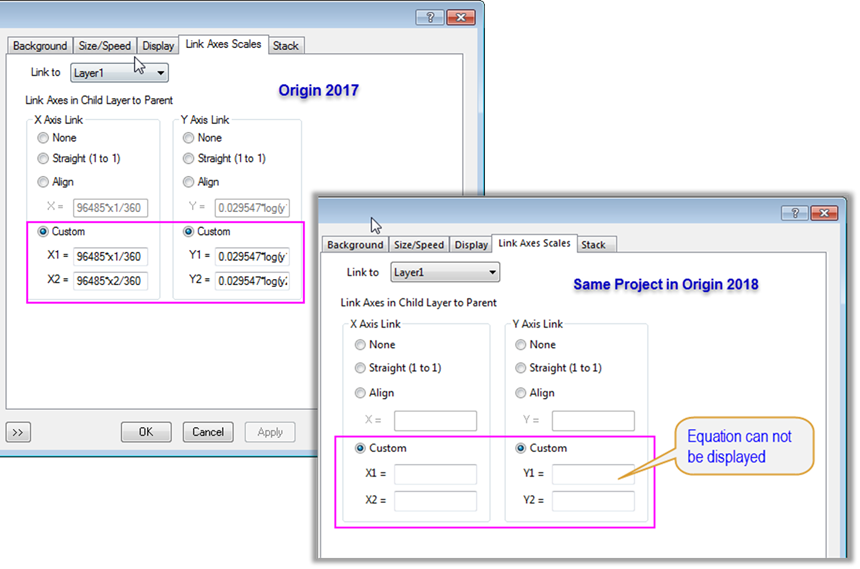Click Apply in the Origin 2017 dialog
860x569 pixels.
270,432
